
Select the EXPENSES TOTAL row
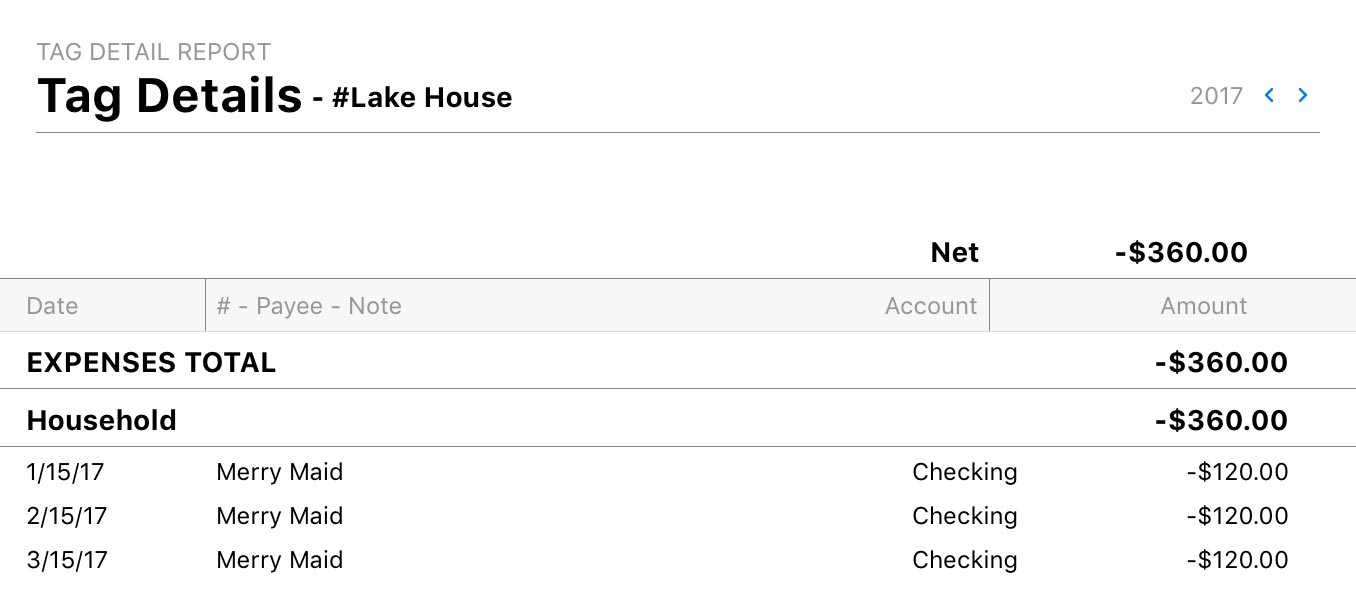click(x=151, y=362)
